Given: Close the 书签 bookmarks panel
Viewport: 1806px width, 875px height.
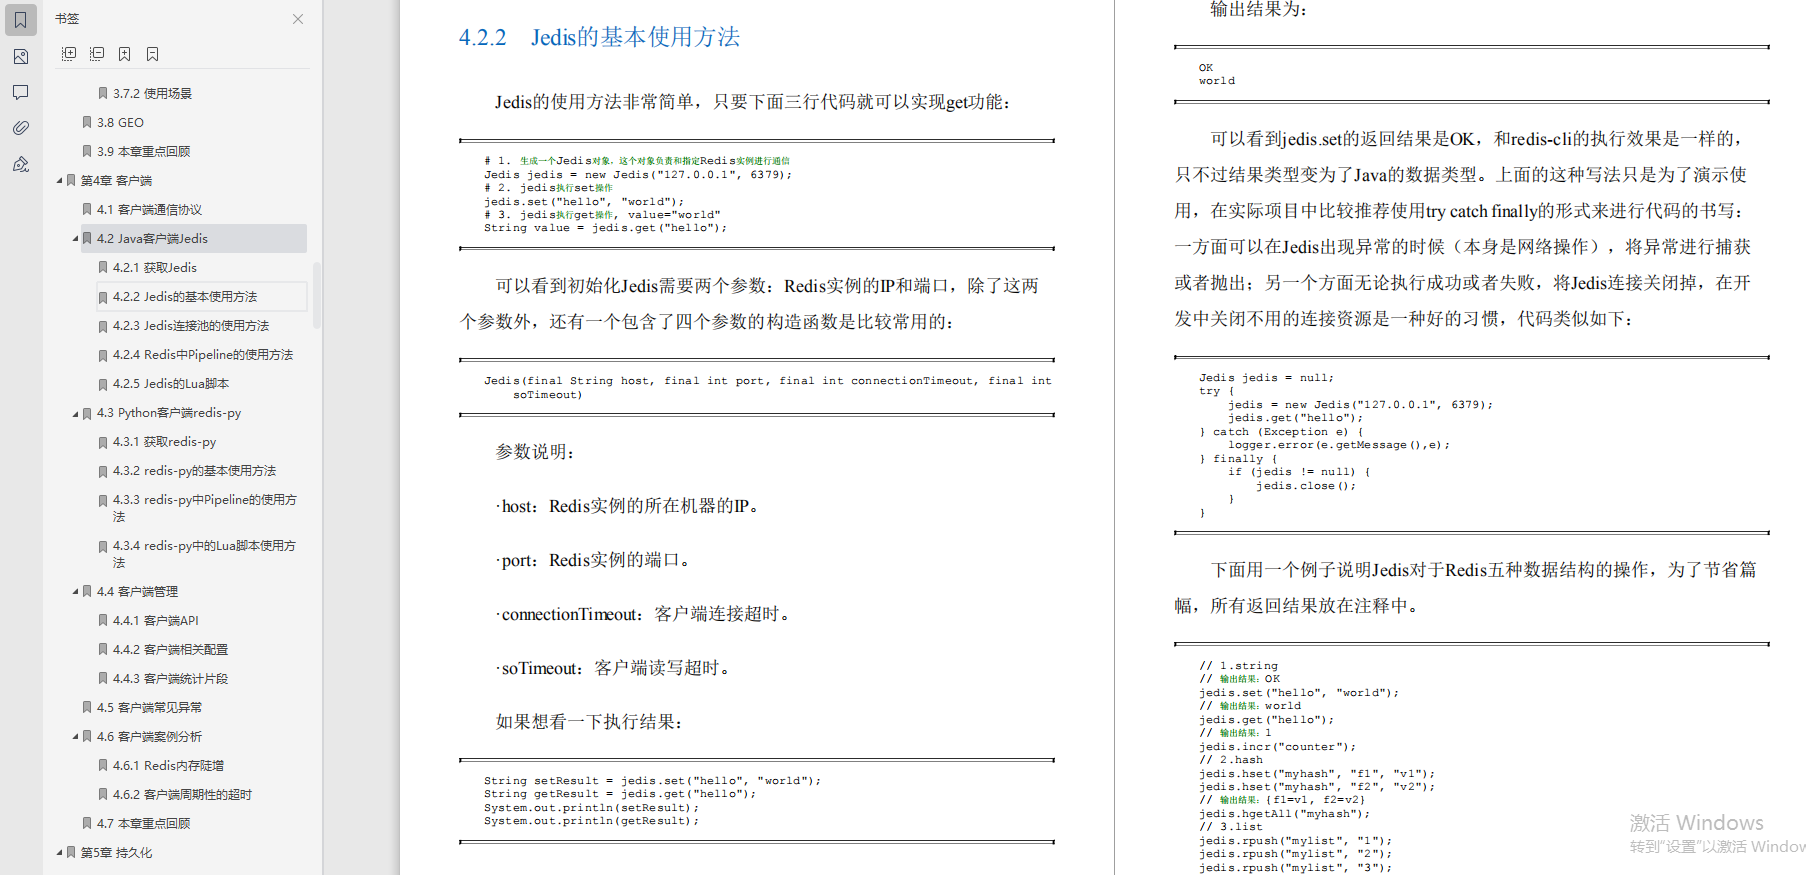Looking at the screenshot, I should [298, 19].
